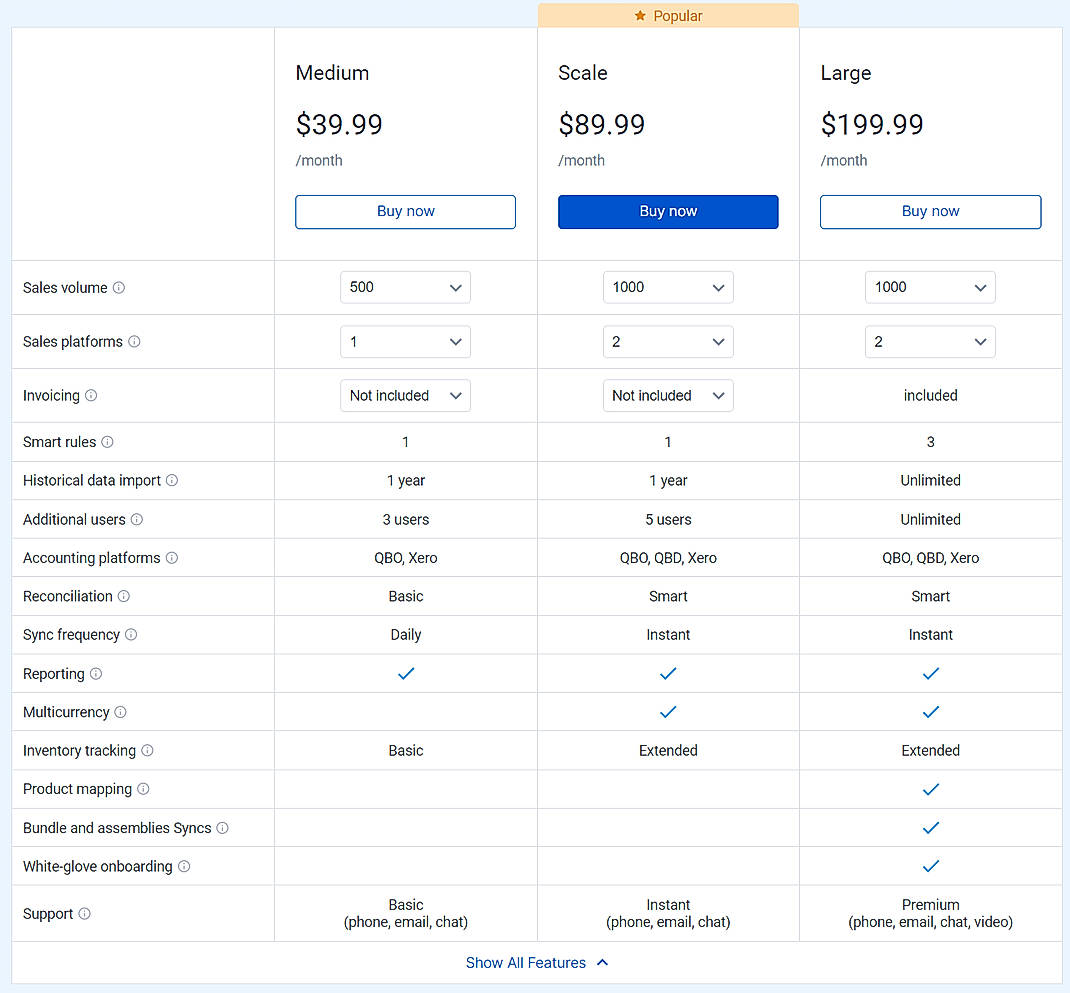The image size is (1070, 993).
Task: Click the Inventory tracking info icon
Action: 148,750
